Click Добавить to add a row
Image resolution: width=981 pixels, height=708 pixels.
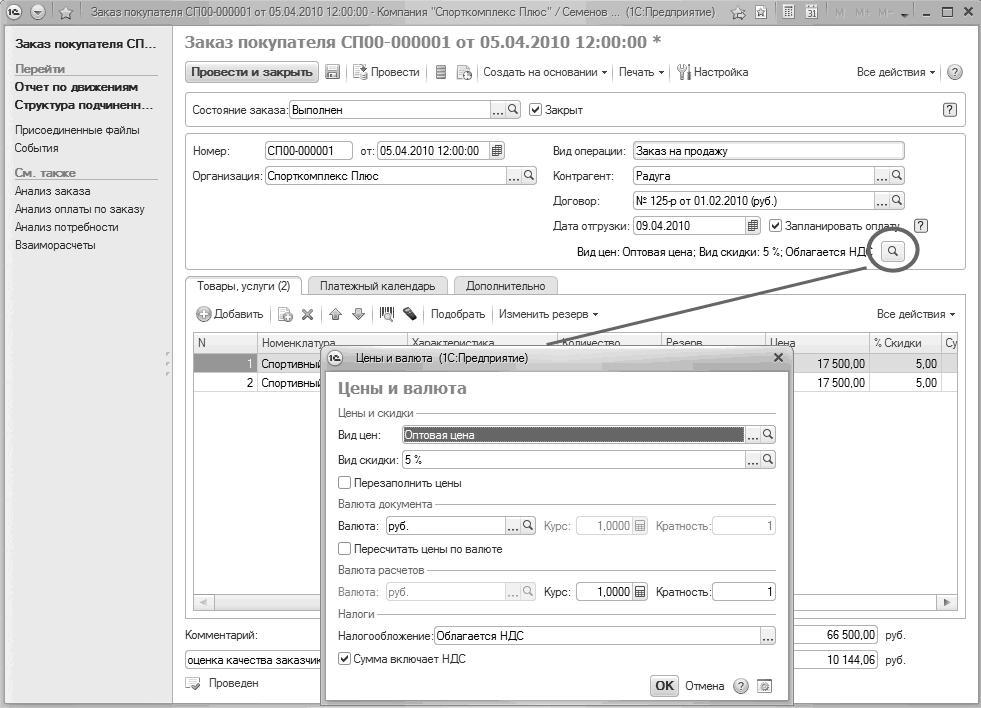pos(230,314)
